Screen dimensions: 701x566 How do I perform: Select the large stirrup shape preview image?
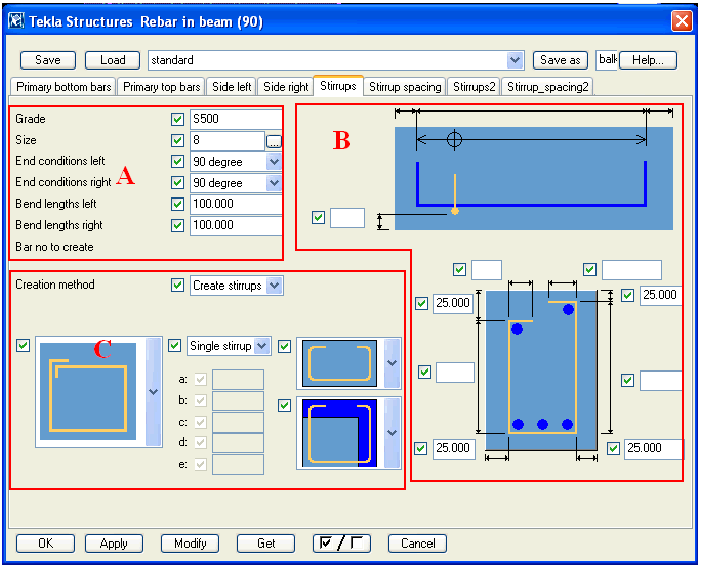90,391
